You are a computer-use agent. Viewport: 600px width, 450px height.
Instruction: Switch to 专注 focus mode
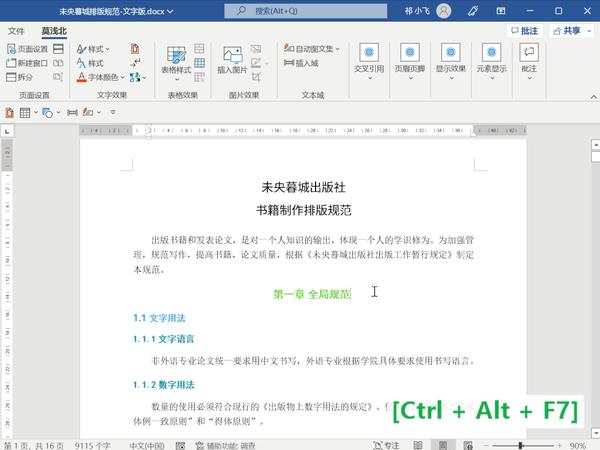tap(384, 444)
